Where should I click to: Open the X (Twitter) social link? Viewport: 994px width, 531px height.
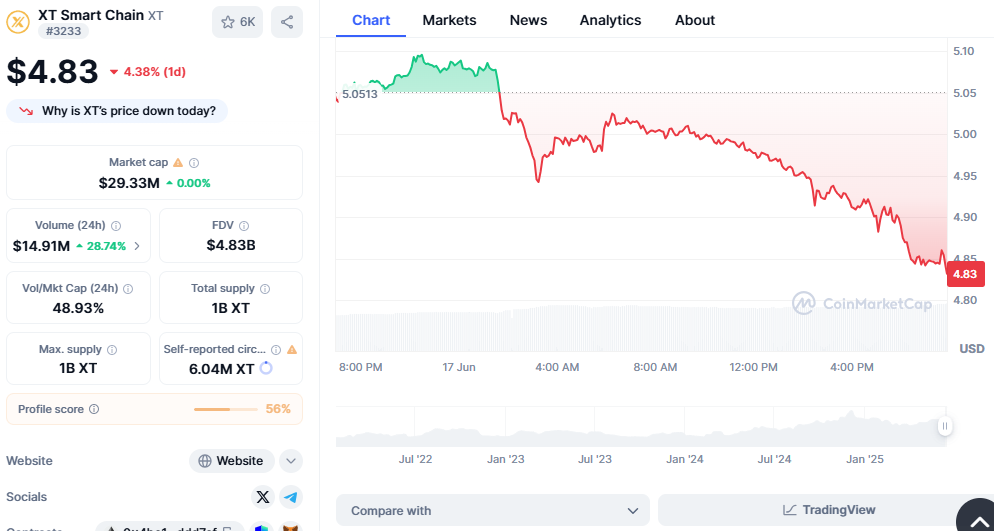pos(262,497)
